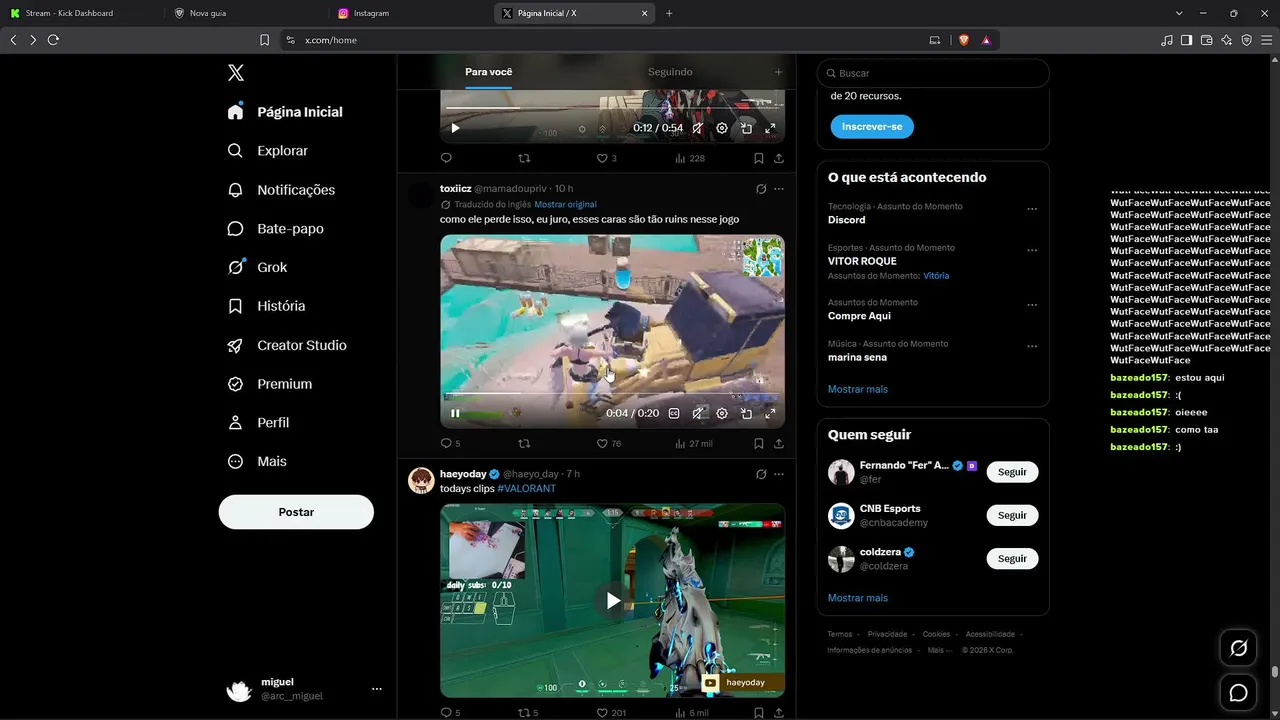Viewport: 1280px width, 720px height.
Task: Enable picture-in-picture on toxiicz video
Action: coord(746,413)
